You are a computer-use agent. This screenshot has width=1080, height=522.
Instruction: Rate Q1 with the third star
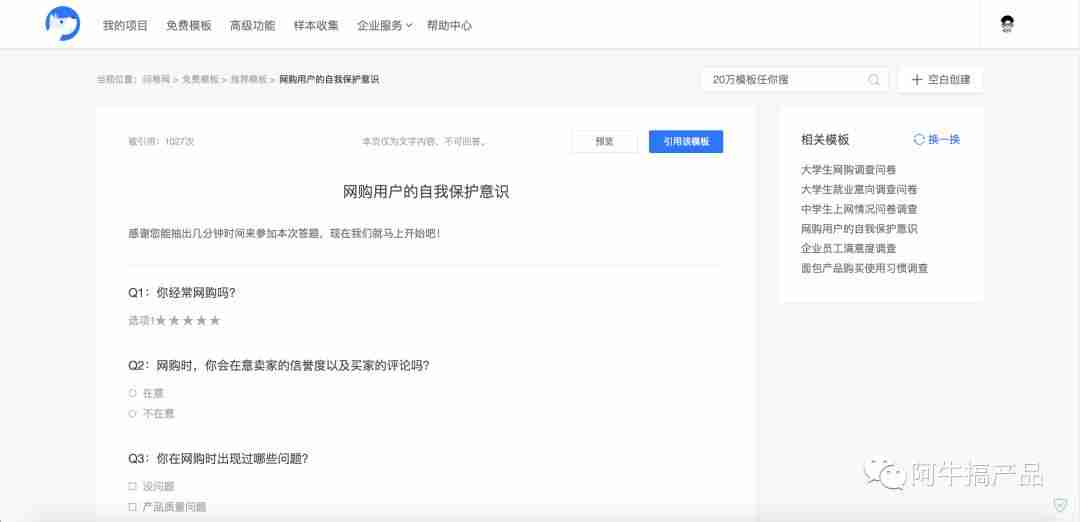[x=188, y=320]
